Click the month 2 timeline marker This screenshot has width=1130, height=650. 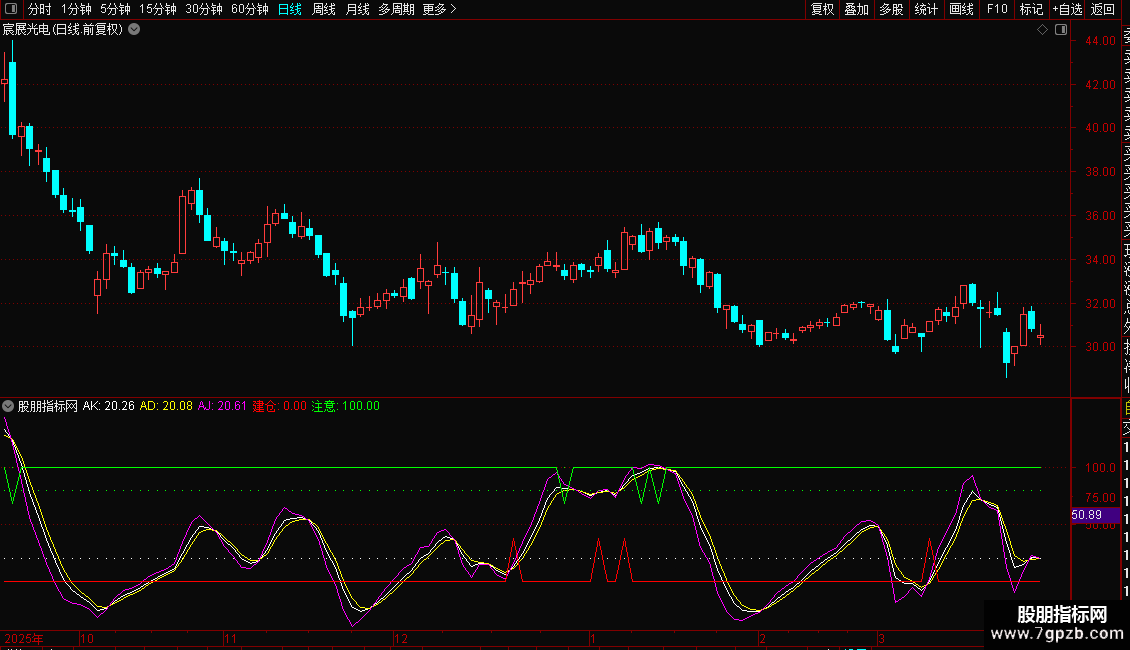762,638
